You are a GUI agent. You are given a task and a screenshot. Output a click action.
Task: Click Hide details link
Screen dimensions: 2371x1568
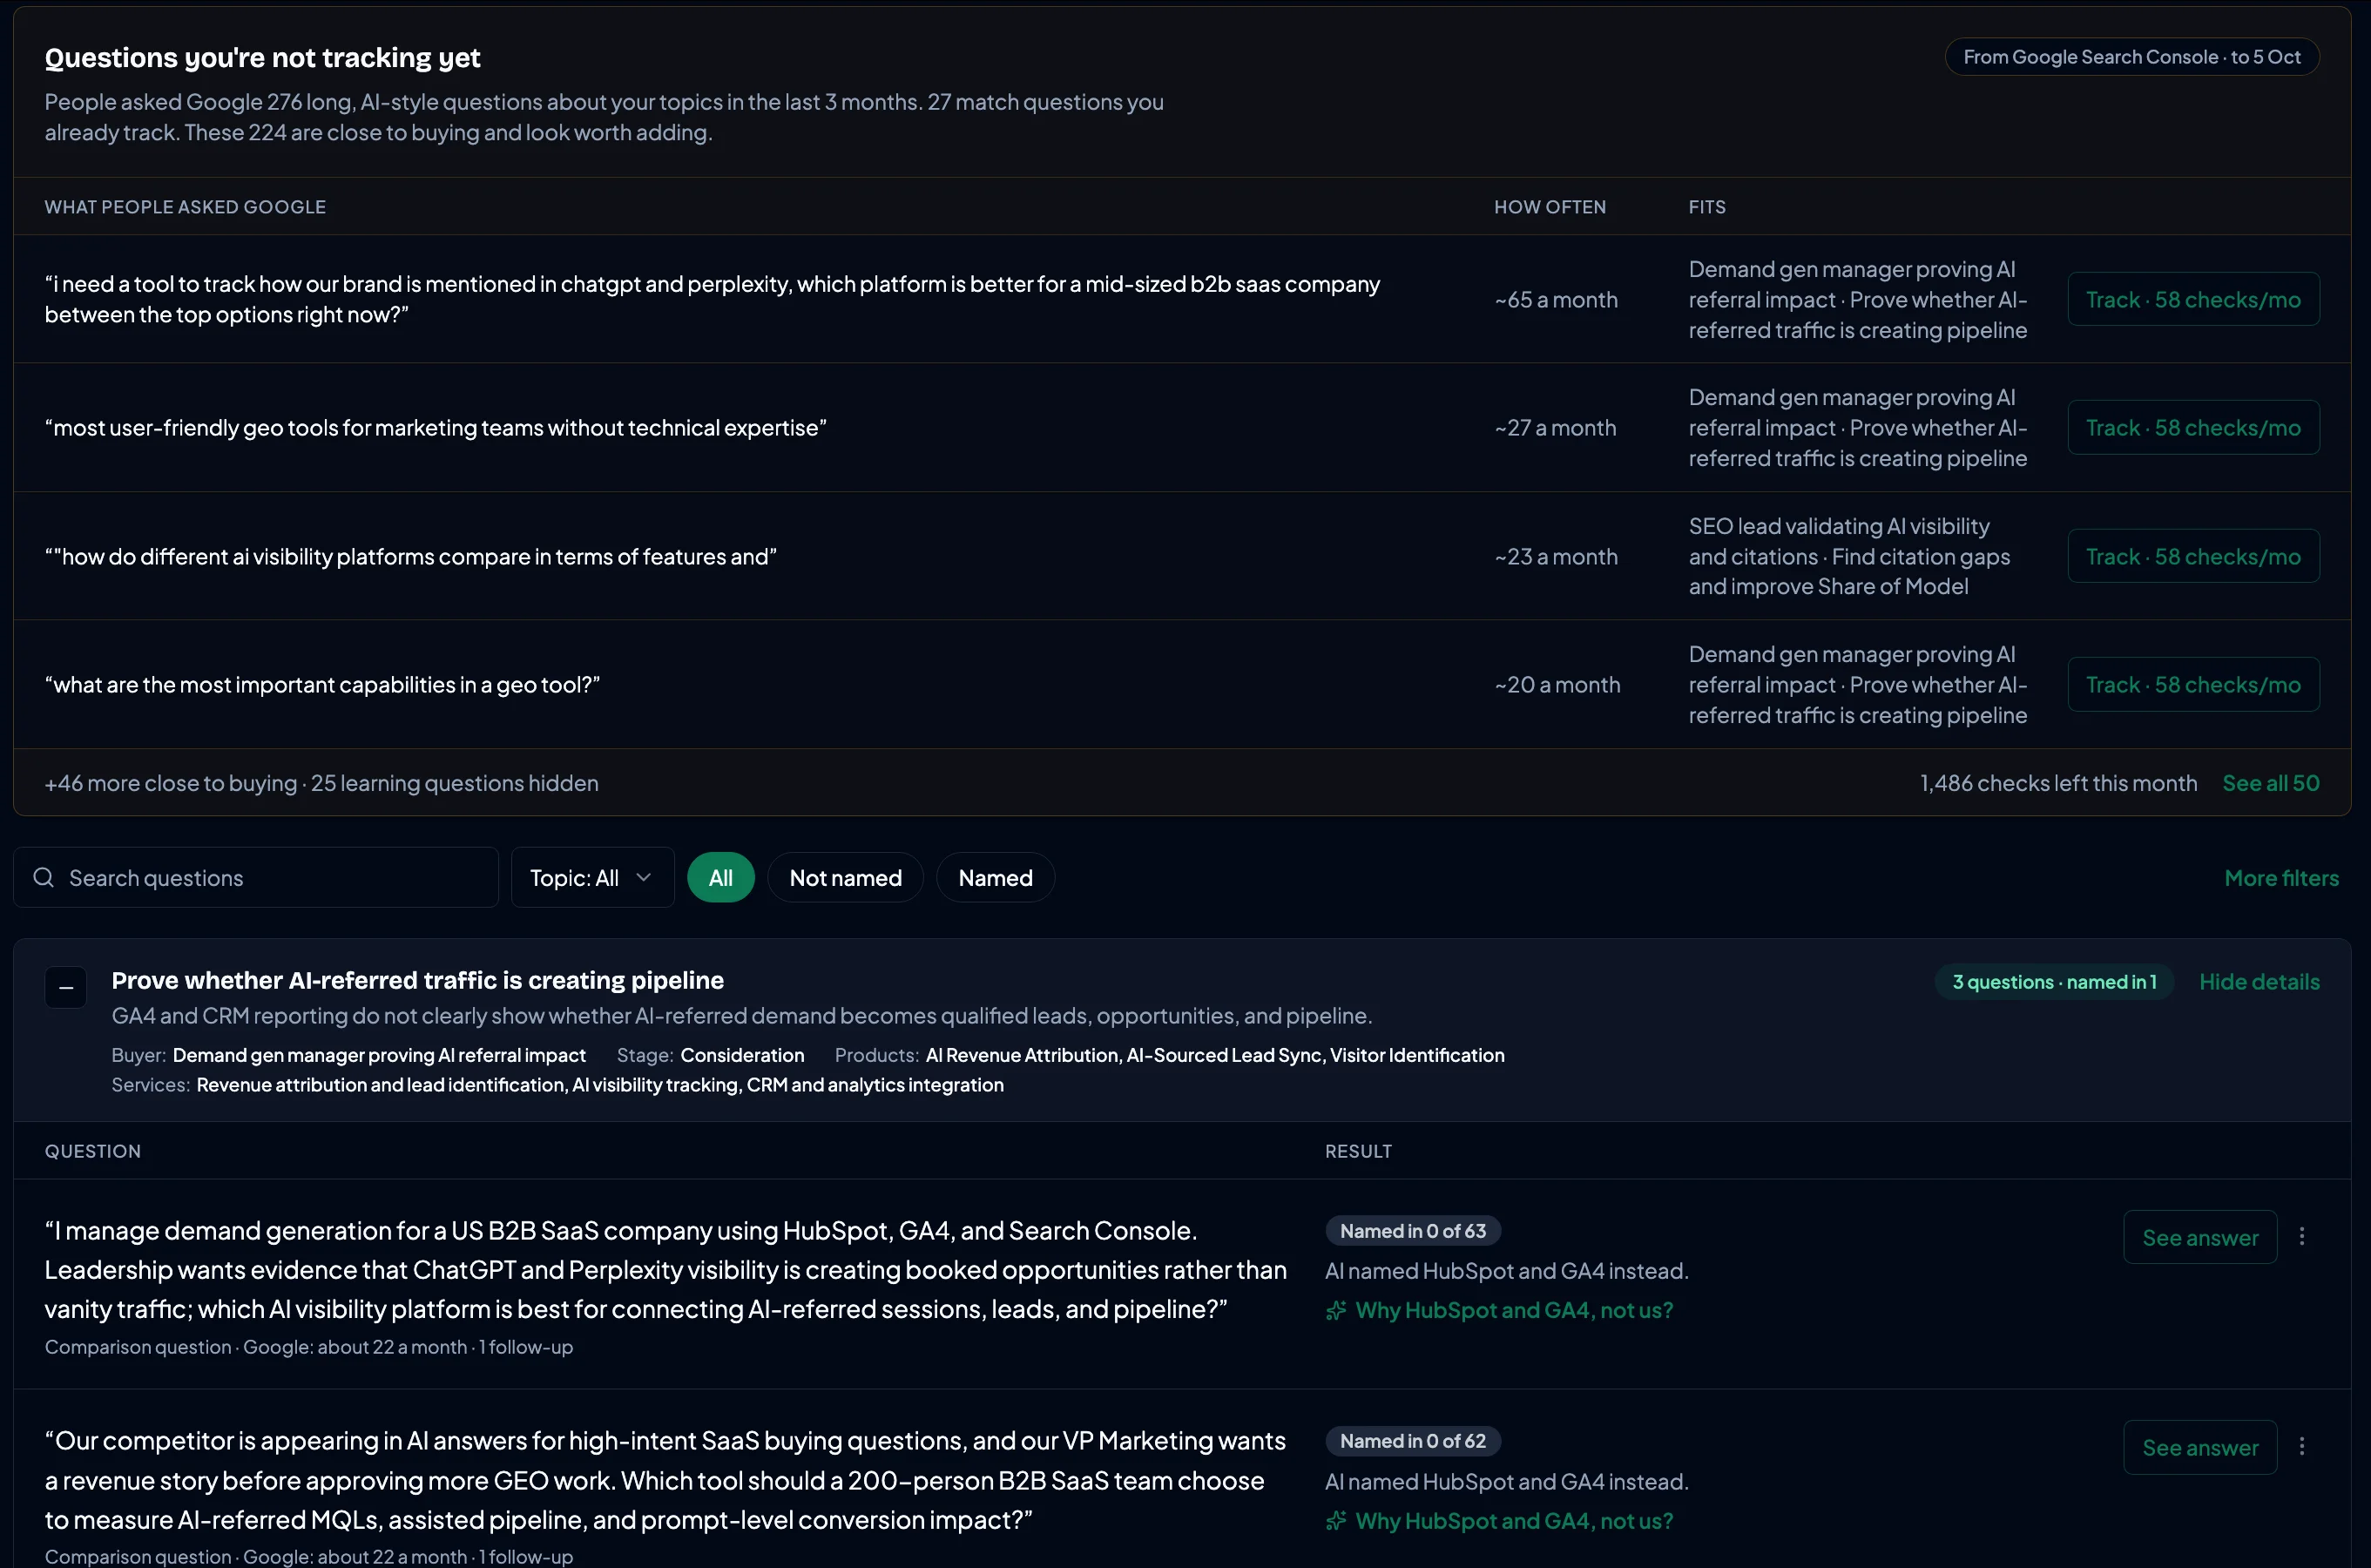coord(2259,981)
